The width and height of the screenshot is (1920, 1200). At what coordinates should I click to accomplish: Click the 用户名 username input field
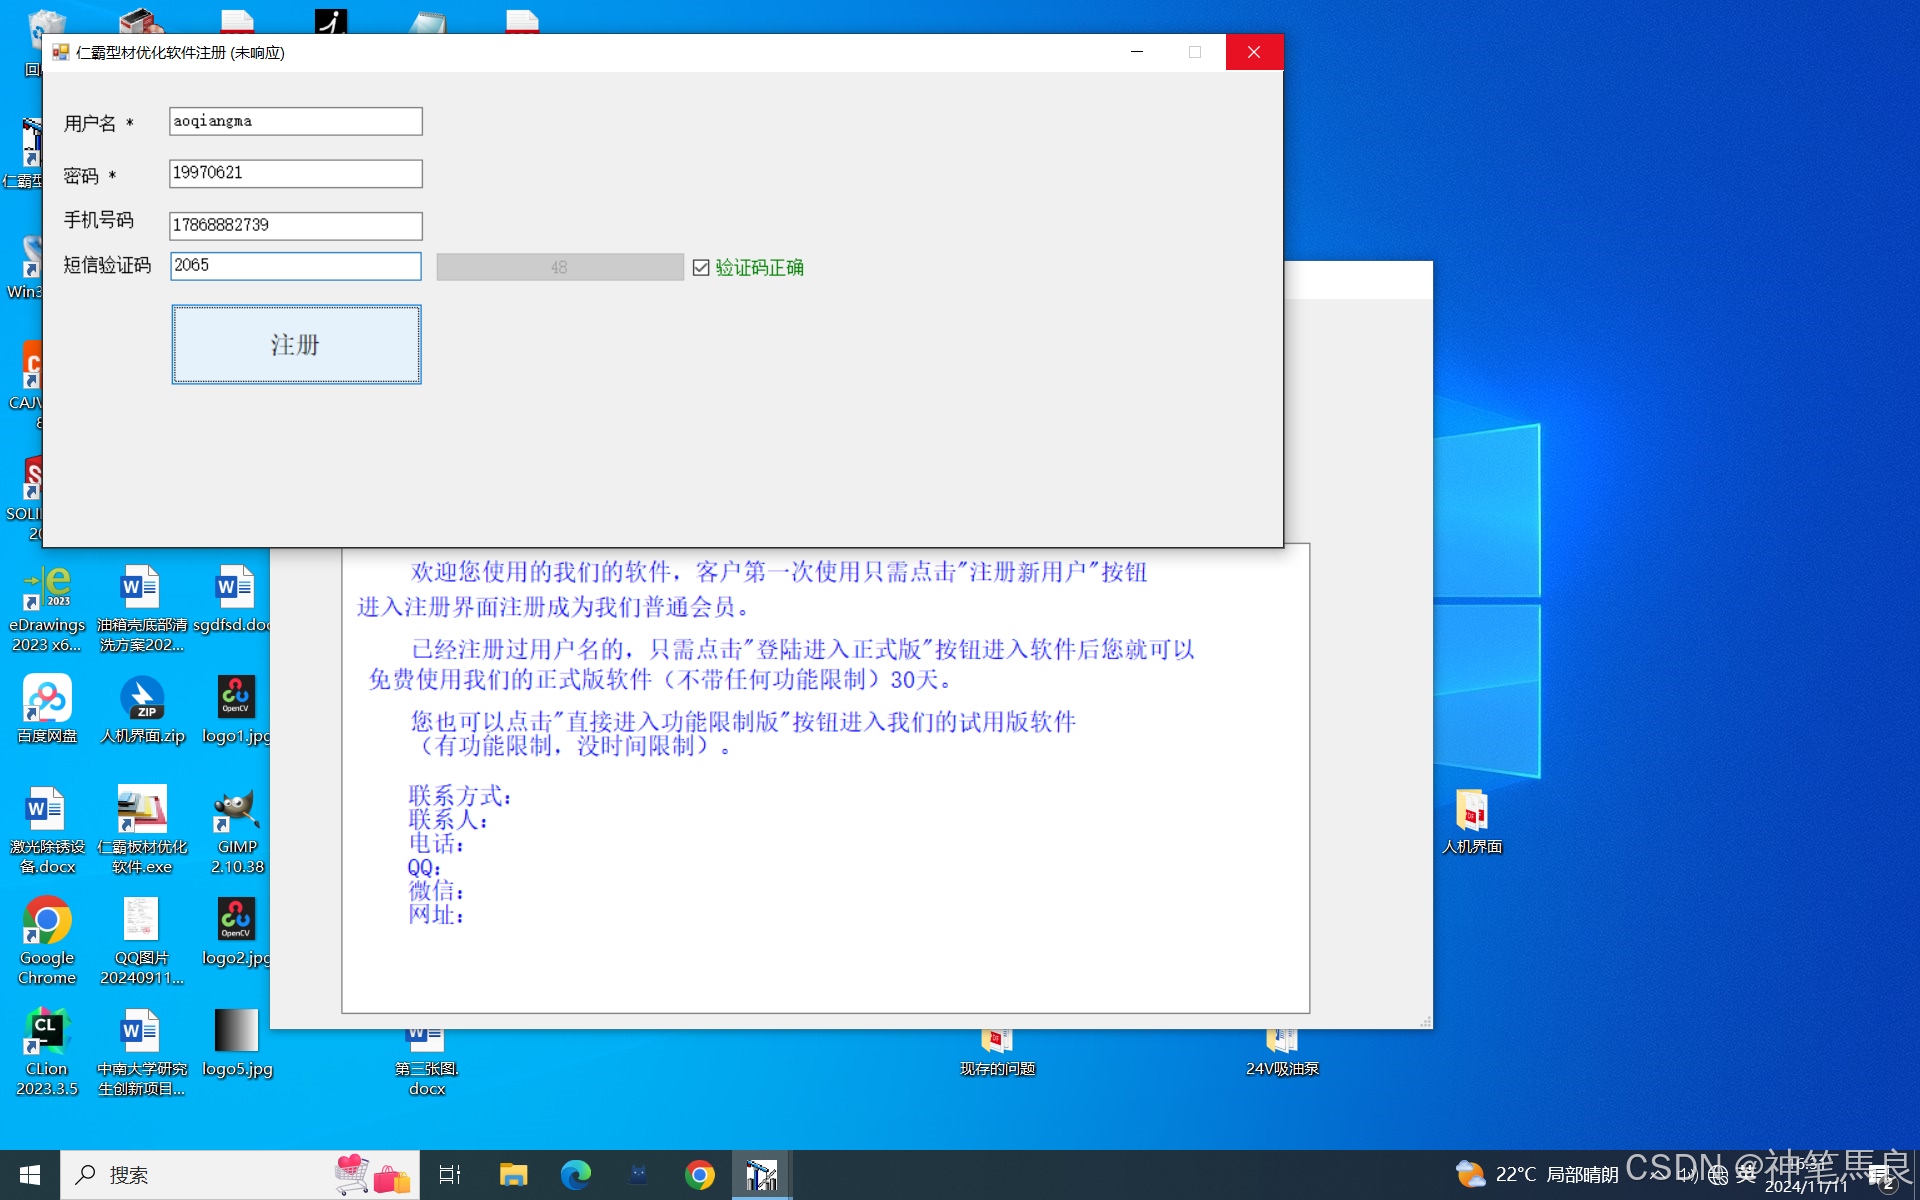click(295, 121)
